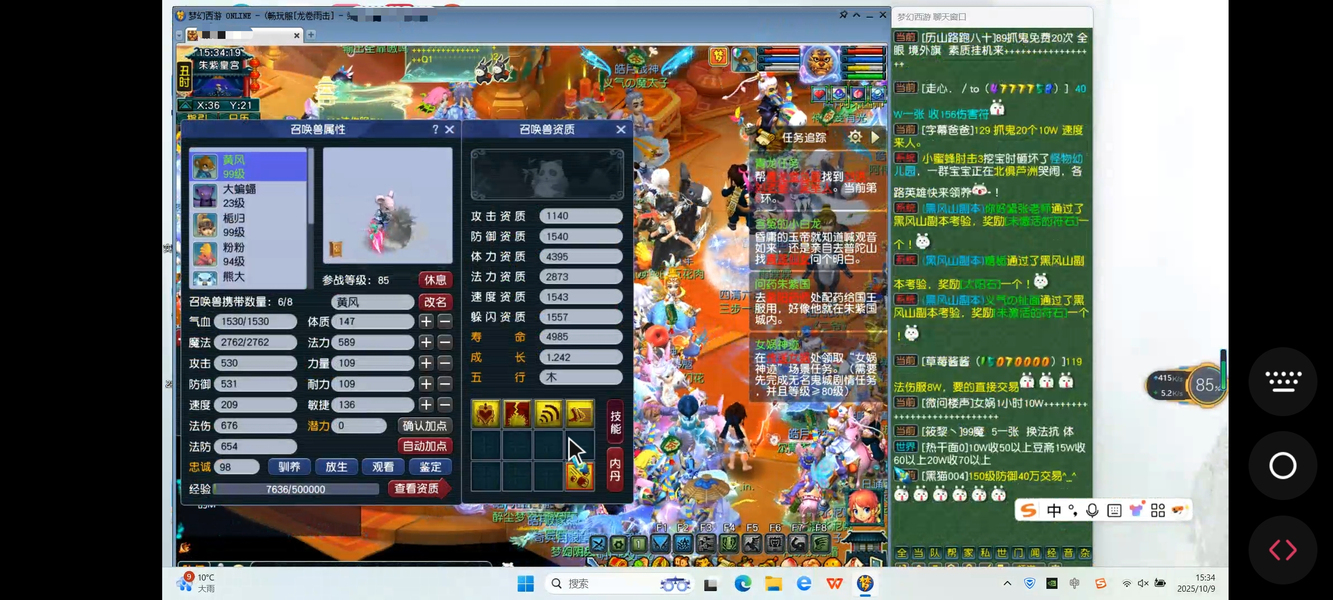Collapse the game window with the caret button
Image resolution: width=1333 pixels, height=600 pixels.
coord(858,15)
